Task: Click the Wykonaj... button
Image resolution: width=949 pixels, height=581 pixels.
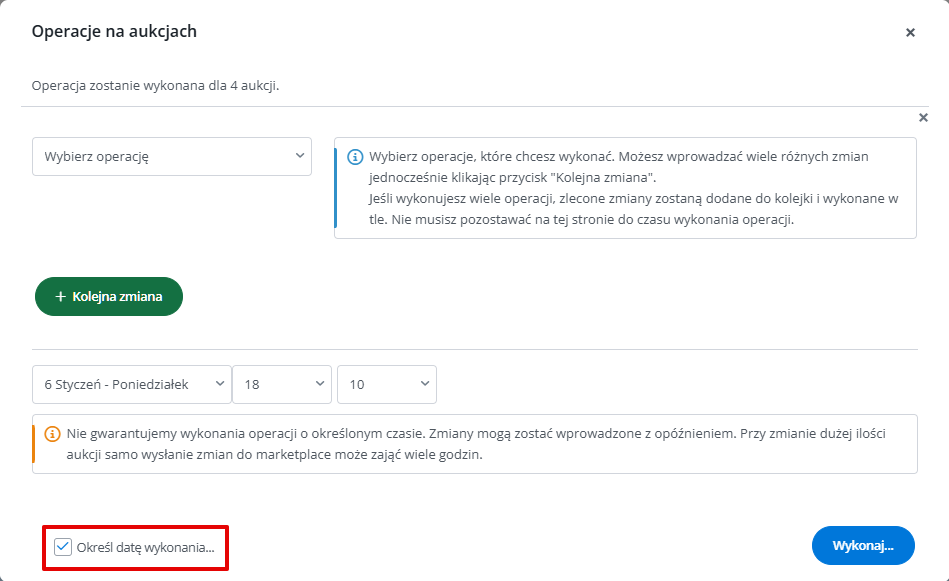Action: click(x=863, y=545)
